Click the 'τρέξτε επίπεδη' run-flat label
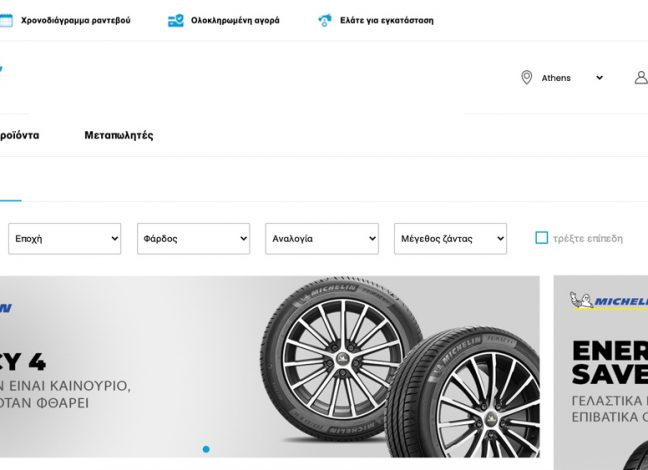Viewport: 648px width, 470px height. pyautogui.click(x=588, y=239)
